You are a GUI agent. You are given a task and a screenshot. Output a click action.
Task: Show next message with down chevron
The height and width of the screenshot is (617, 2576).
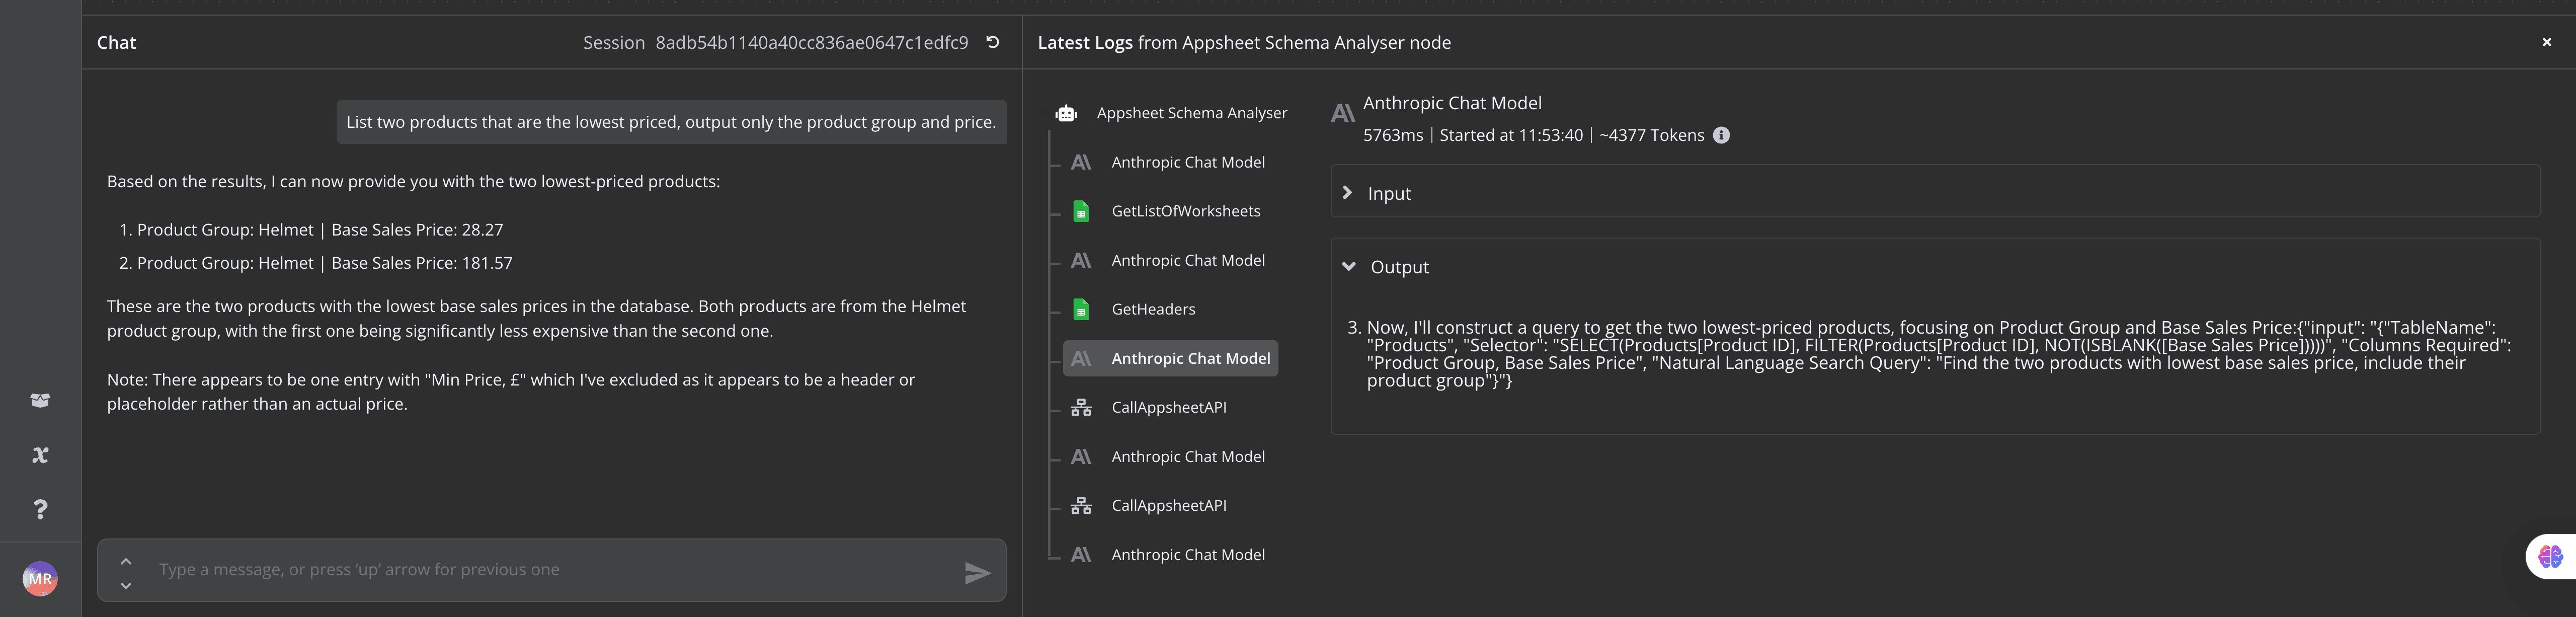[126, 585]
